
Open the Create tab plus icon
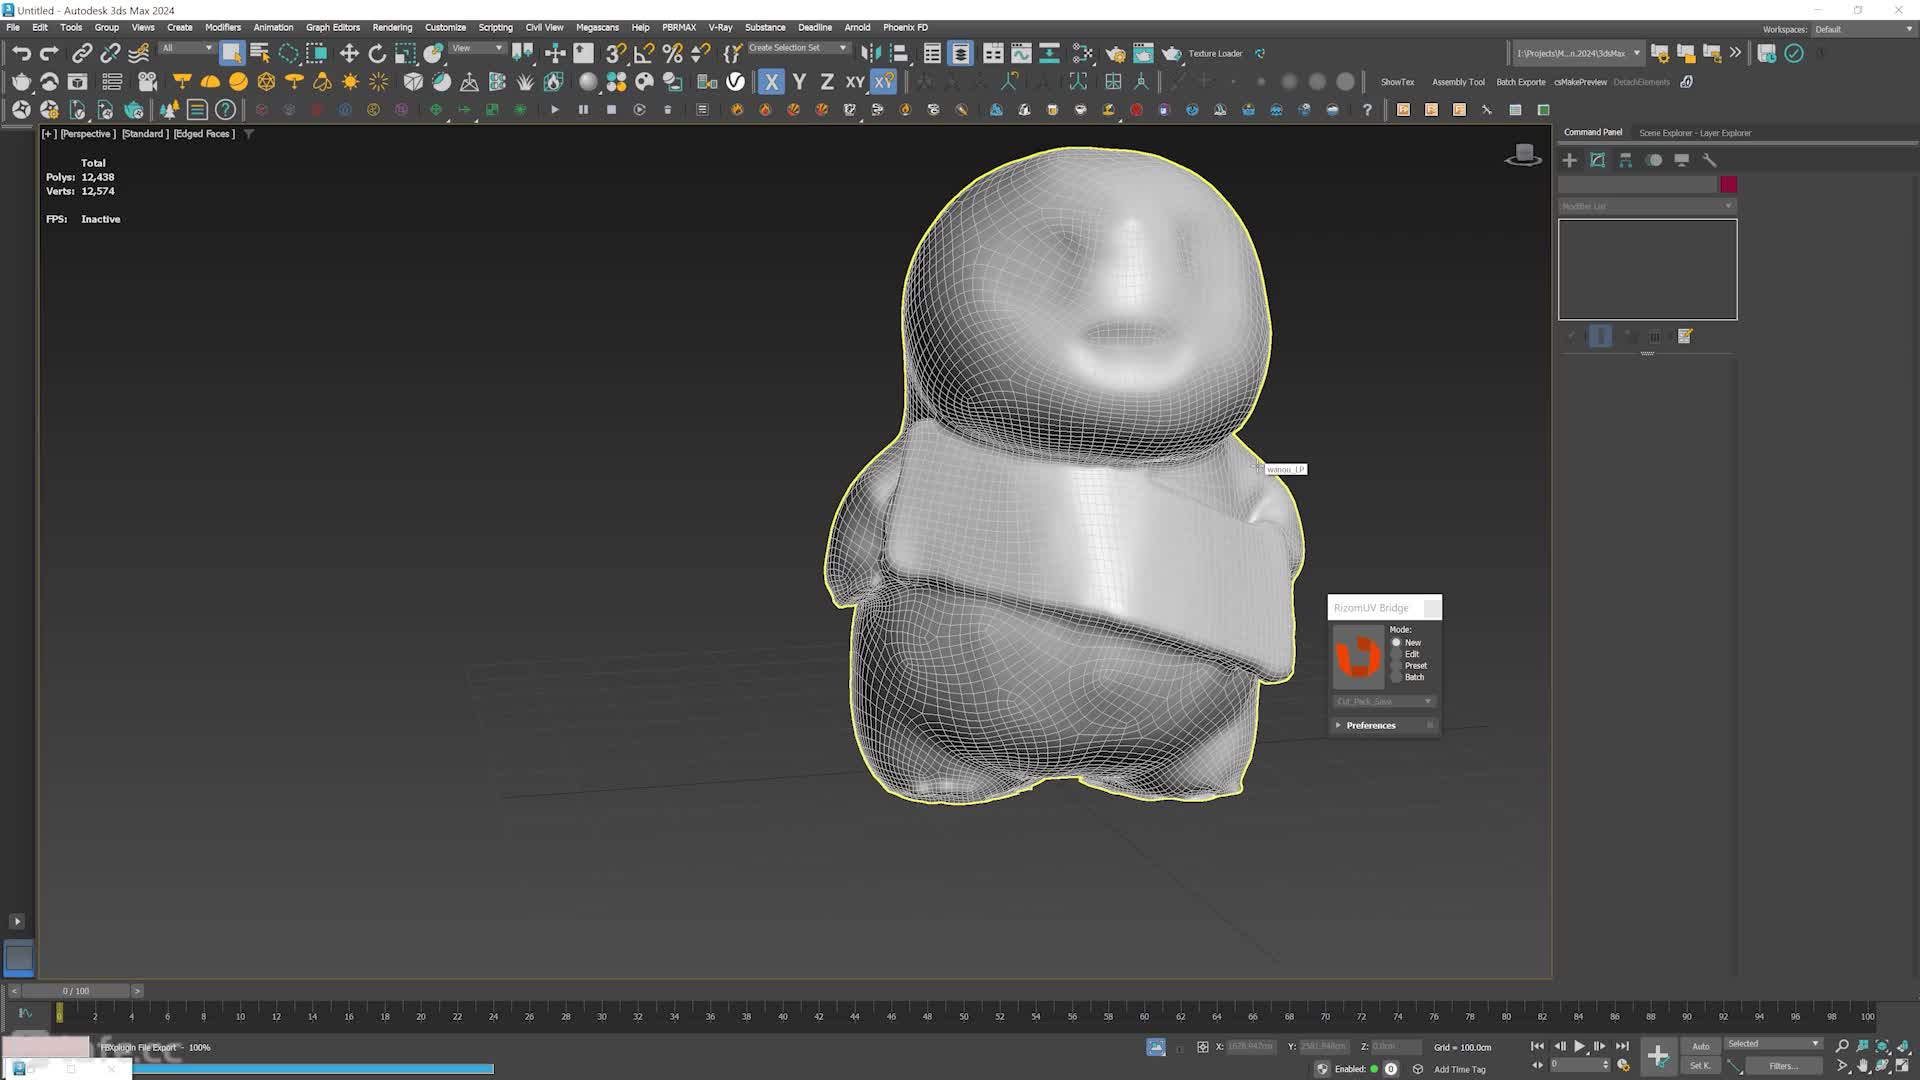(x=1569, y=160)
